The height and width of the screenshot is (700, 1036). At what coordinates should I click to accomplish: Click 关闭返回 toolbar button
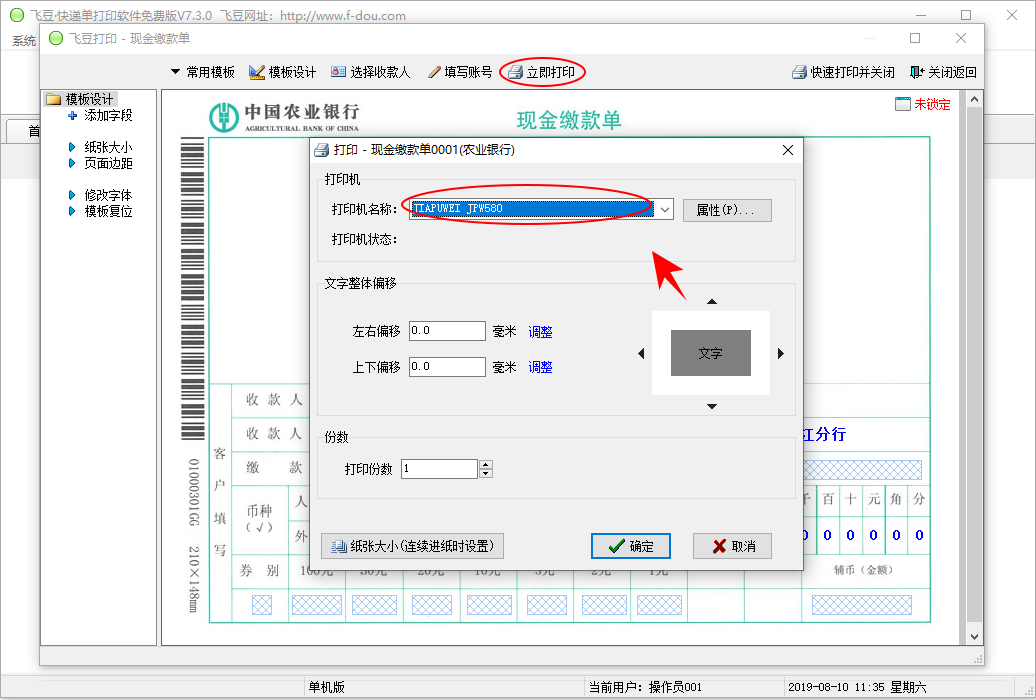click(944, 72)
